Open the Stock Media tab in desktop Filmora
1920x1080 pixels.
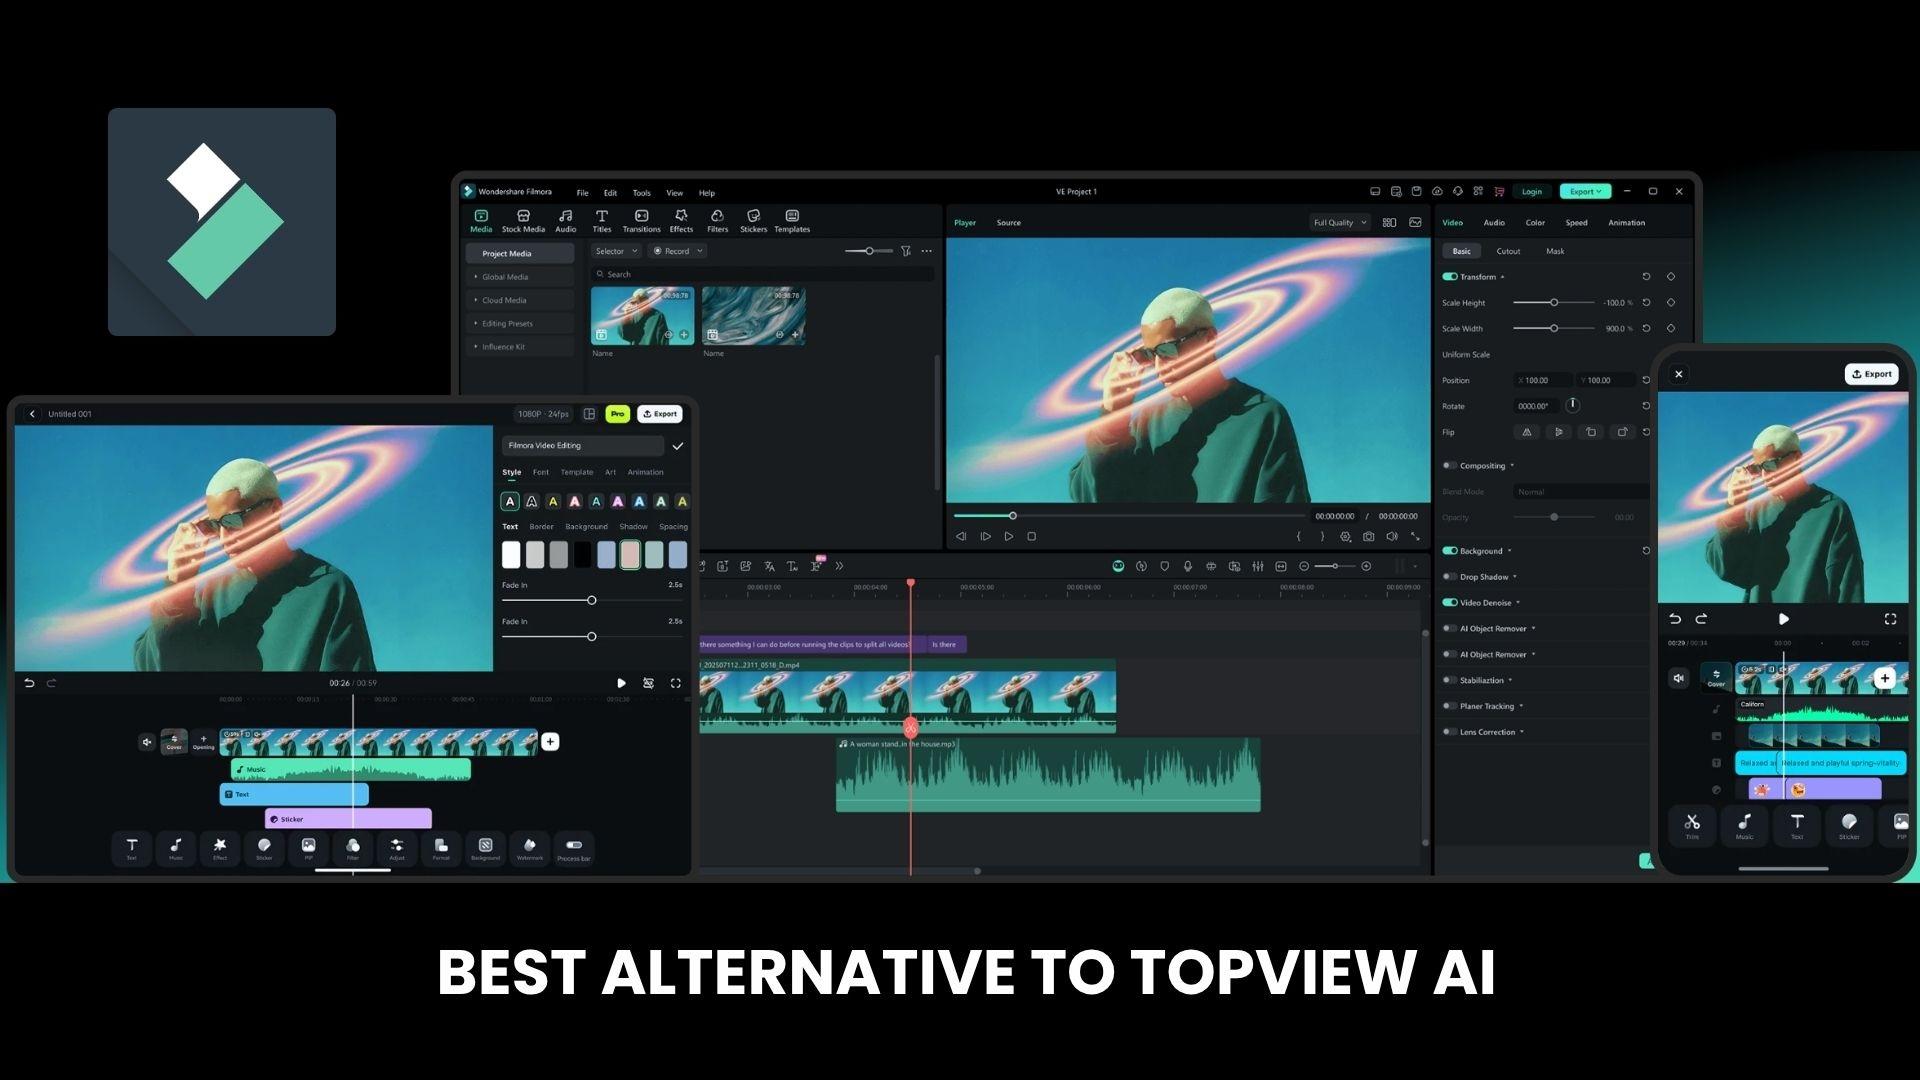(523, 221)
